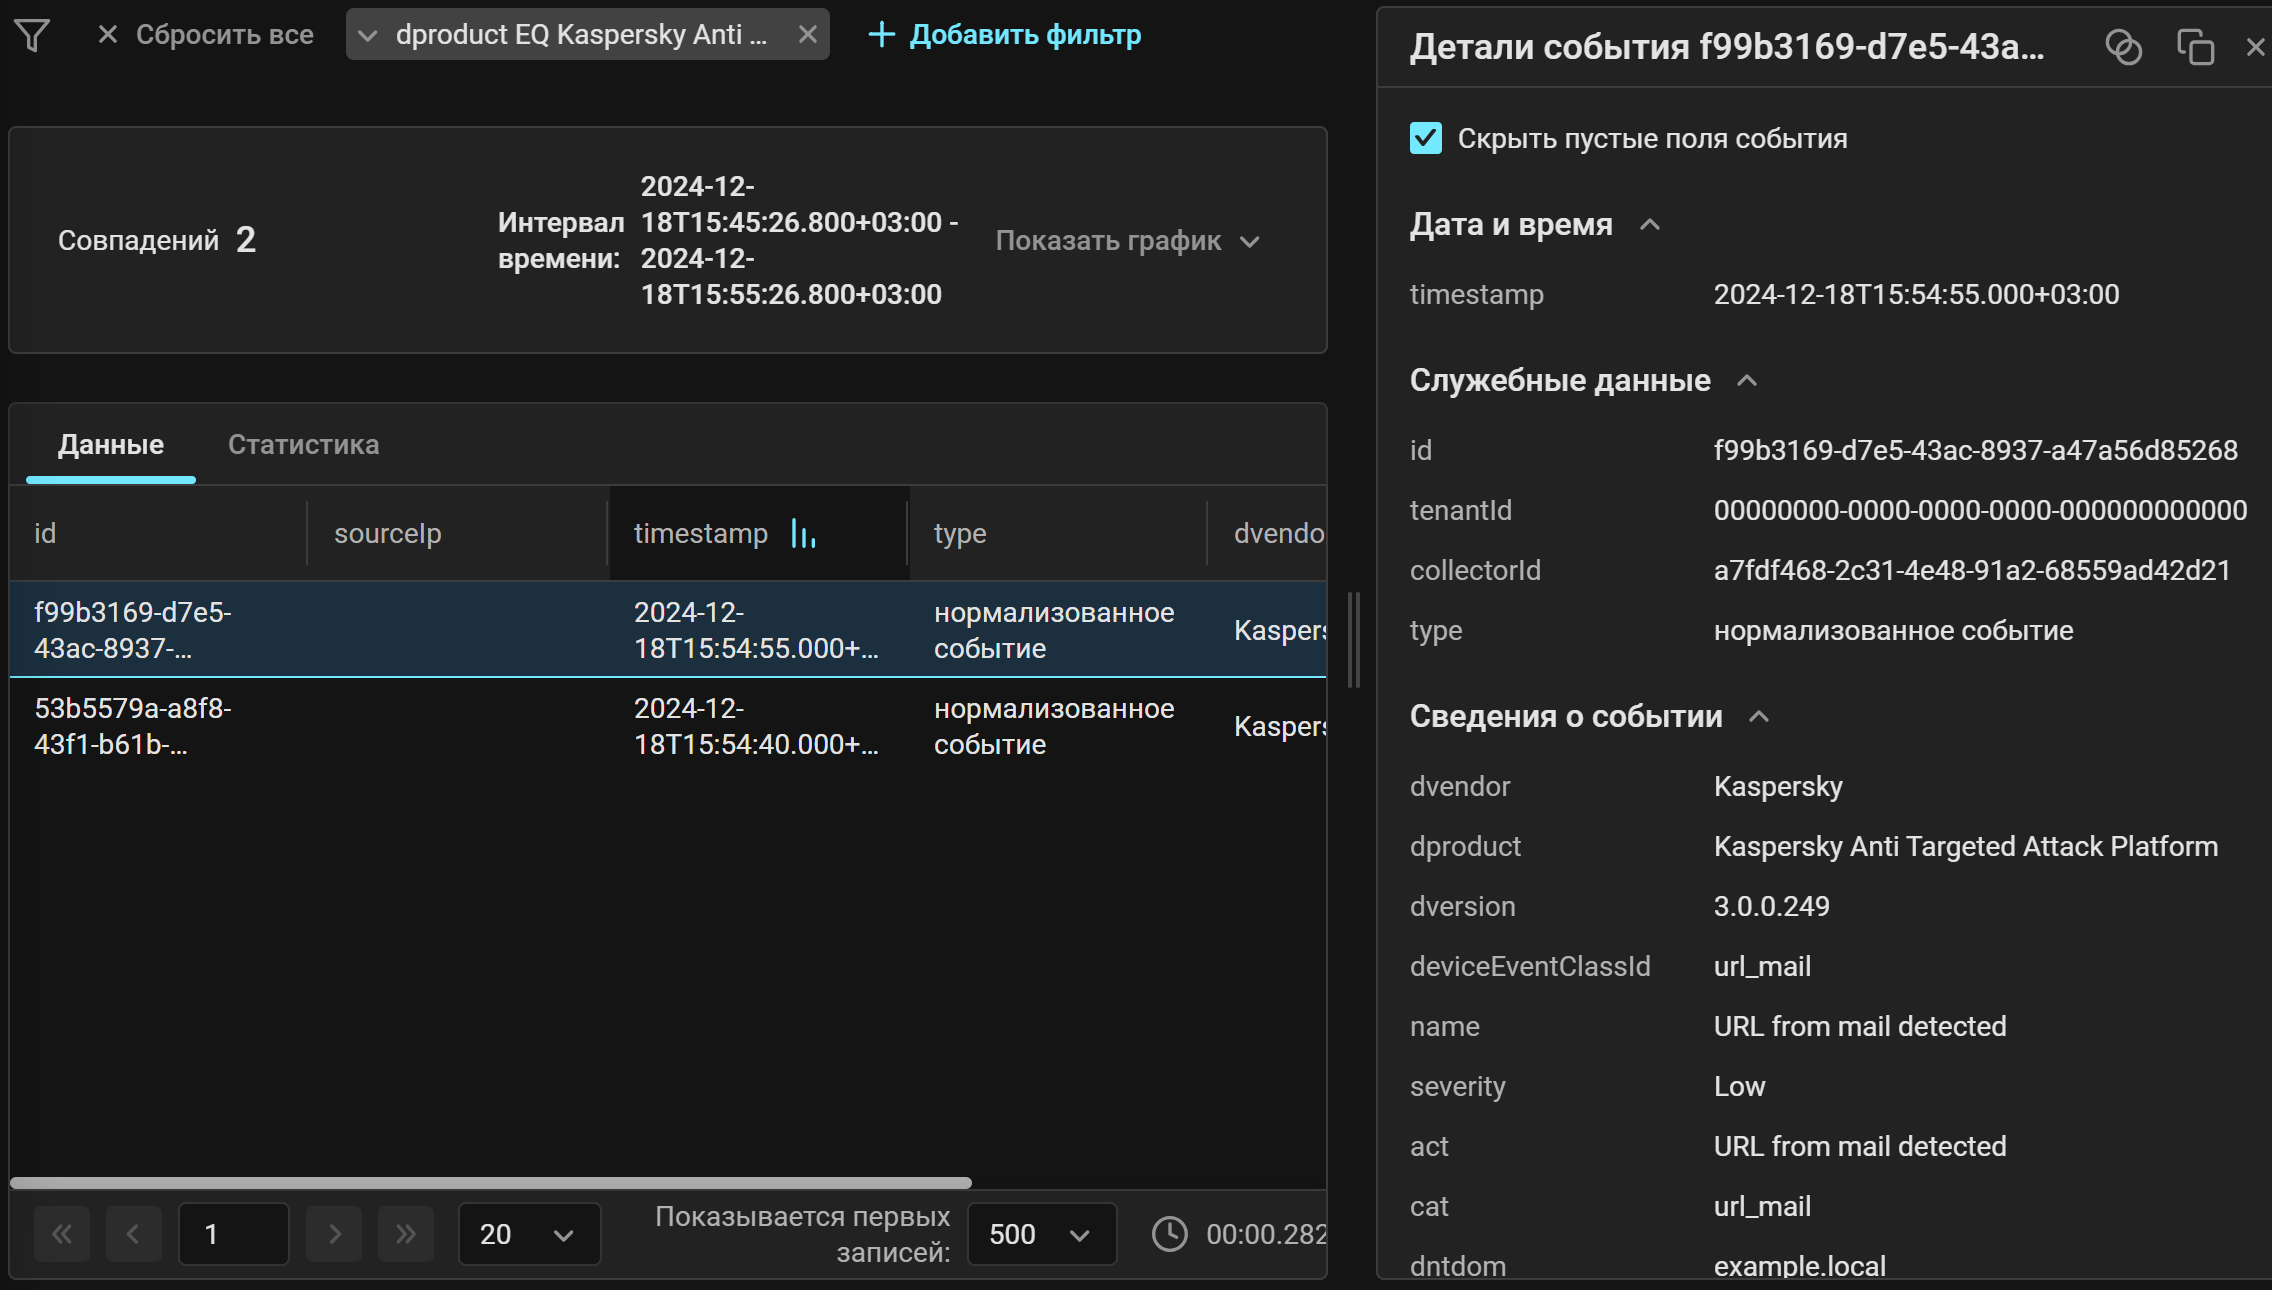Click the deviceEventClassId value url_mail

[1762, 967]
